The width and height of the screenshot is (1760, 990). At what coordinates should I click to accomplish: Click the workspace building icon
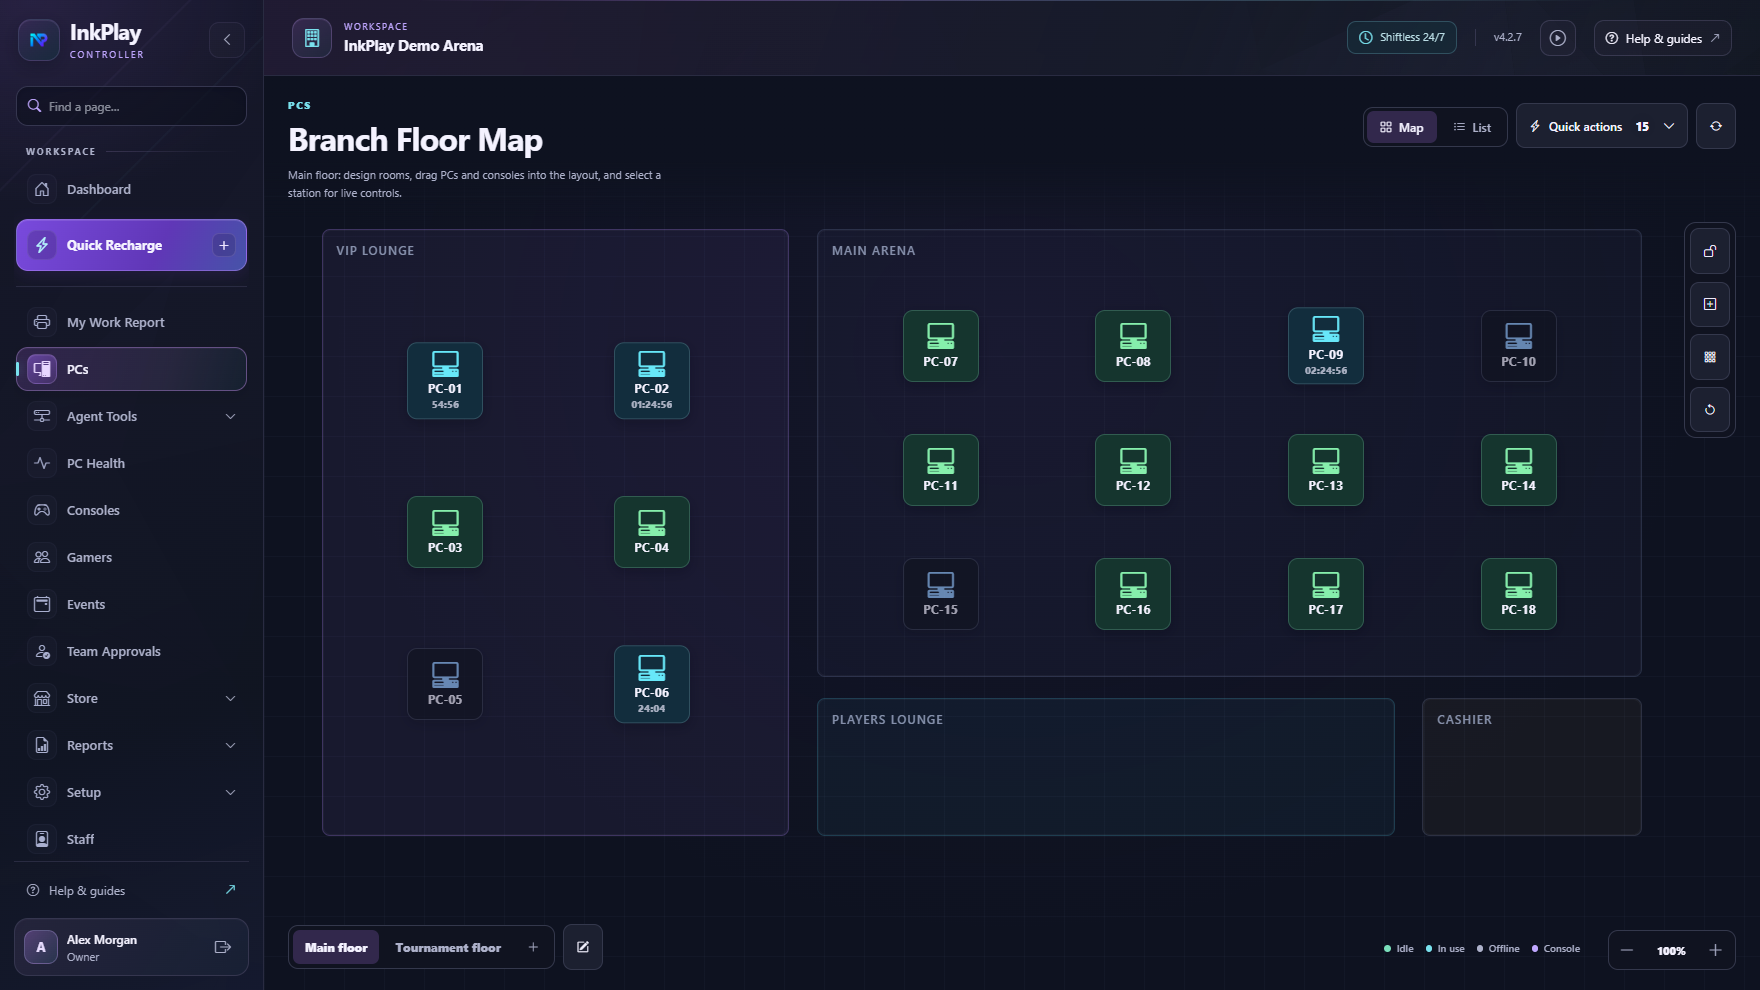(312, 38)
